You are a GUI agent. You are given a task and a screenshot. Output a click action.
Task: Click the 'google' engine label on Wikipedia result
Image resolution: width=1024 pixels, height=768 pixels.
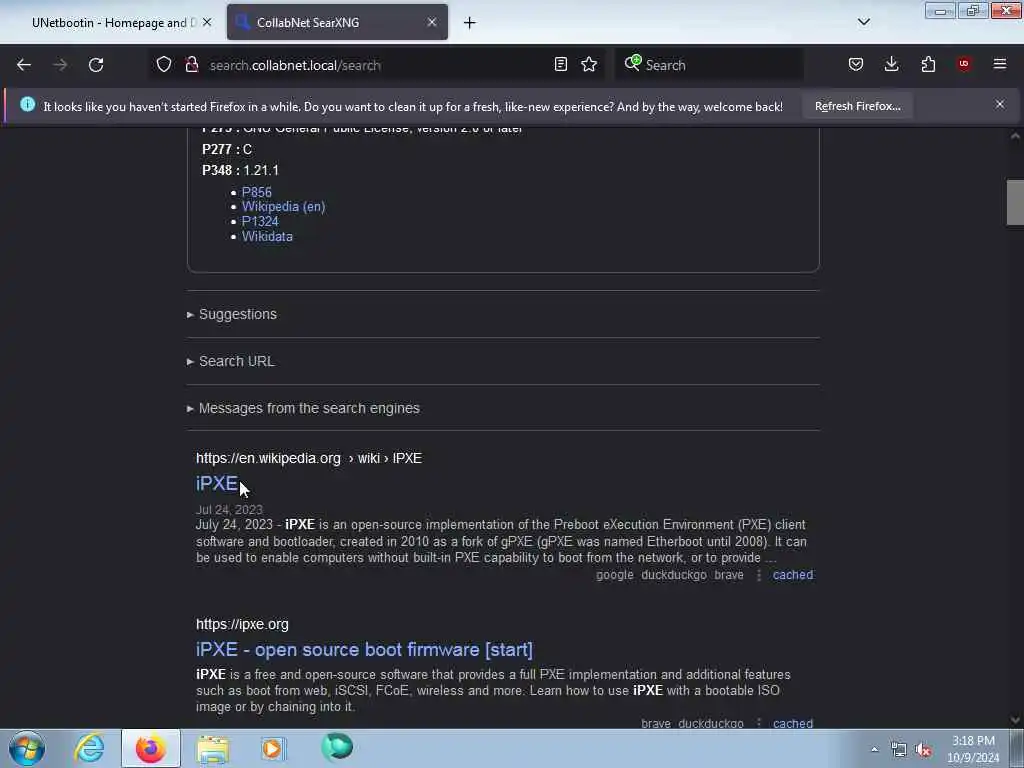pyautogui.click(x=615, y=575)
